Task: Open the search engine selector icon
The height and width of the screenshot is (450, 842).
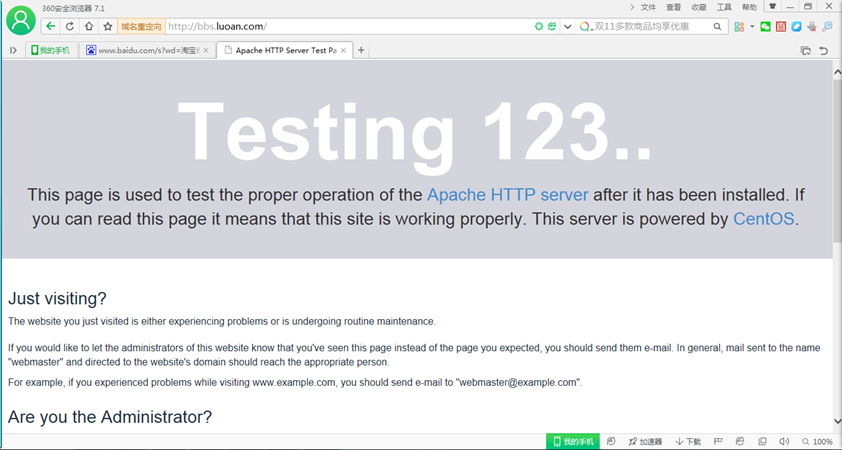Action: (x=585, y=26)
